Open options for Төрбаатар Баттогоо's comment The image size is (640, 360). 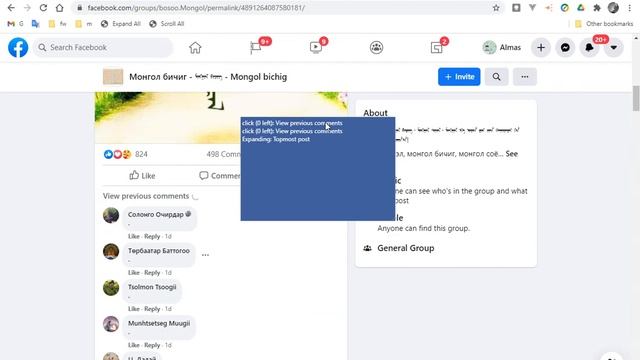(x=205, y=255)
